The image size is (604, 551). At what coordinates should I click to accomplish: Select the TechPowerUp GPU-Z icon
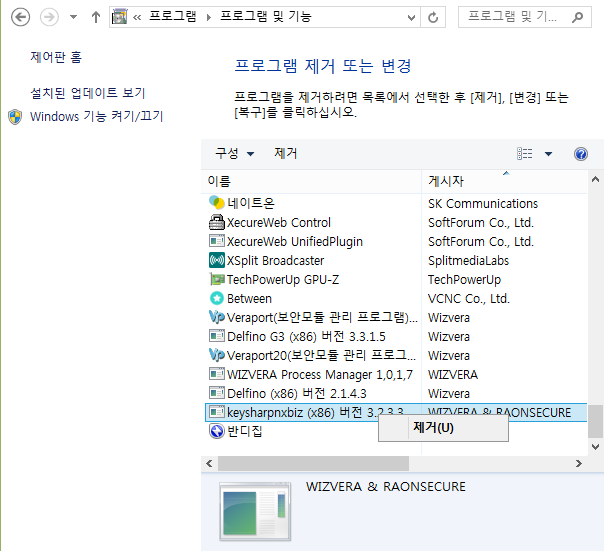pyautogui.click(x=216, y=279)
